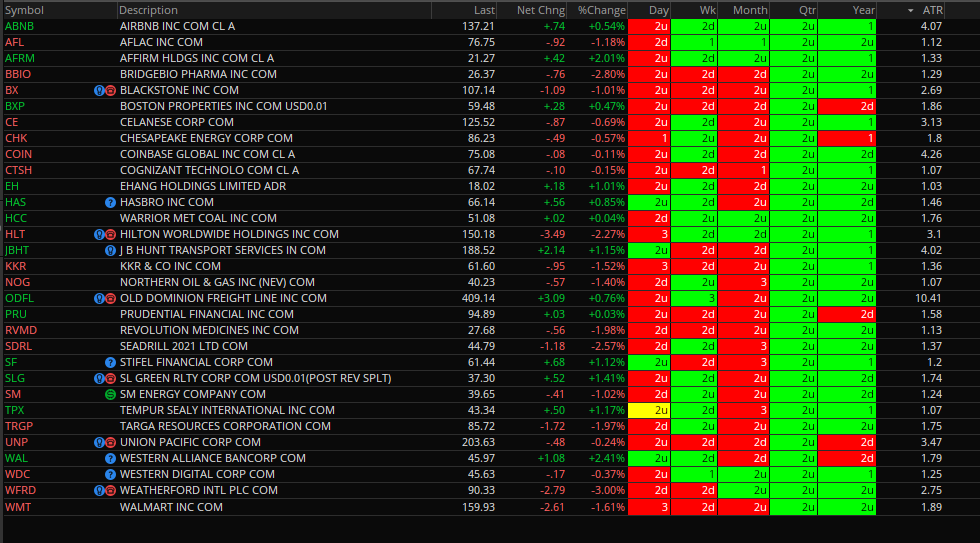Click REVOLUTION MEDICINES INC COM description
Image resolution: width=980 pixels, height=543 pixels.
(x=209, y=331)
